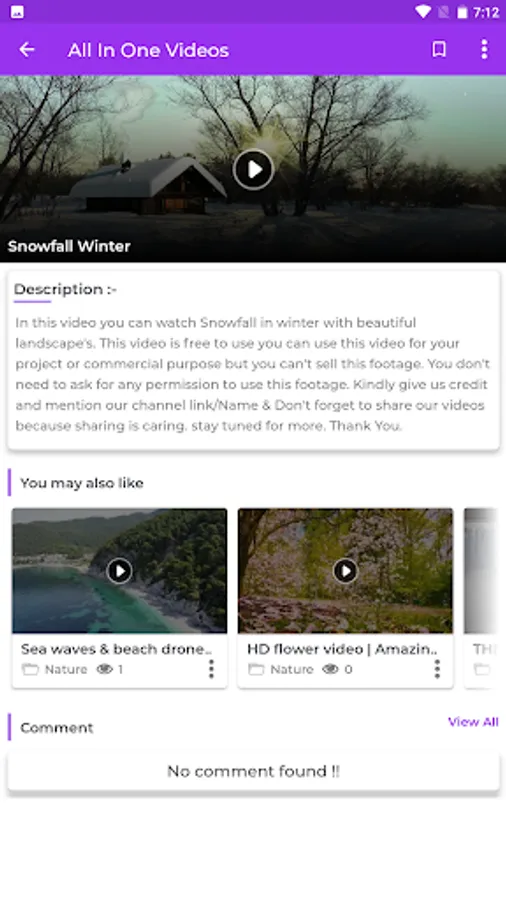Play the Snowfall Winter video

(254, 169)
